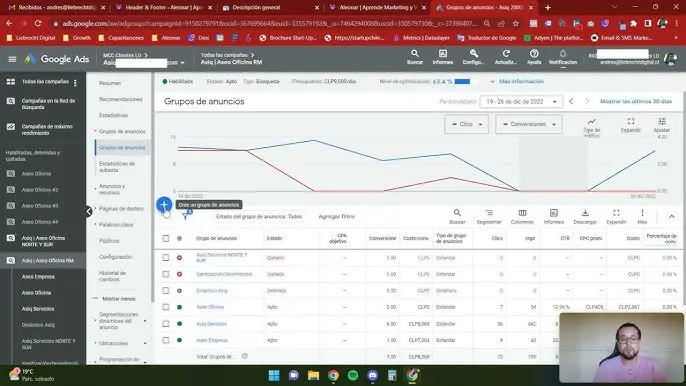Expand Más información in campaign status bar
686x386 pixels.
[x=517, y=81]
